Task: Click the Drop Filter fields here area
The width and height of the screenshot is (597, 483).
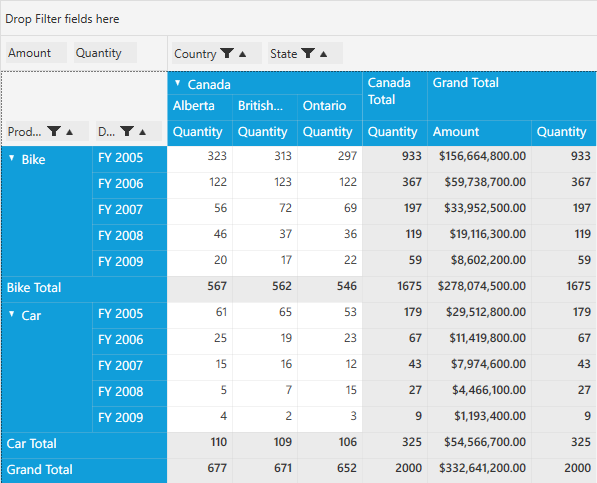Action: (x=298, y=18)
